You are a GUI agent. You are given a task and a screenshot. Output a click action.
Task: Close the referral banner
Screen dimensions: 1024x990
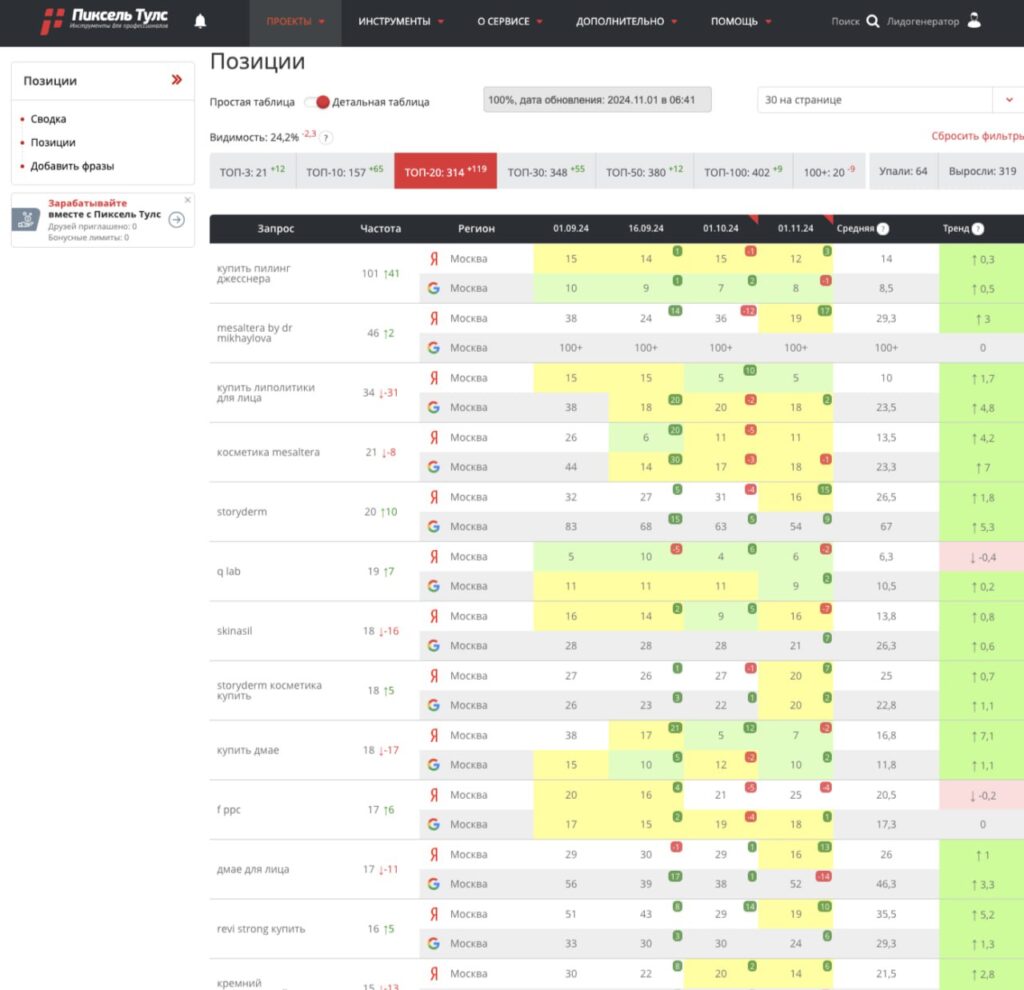[x=187, y=200]
